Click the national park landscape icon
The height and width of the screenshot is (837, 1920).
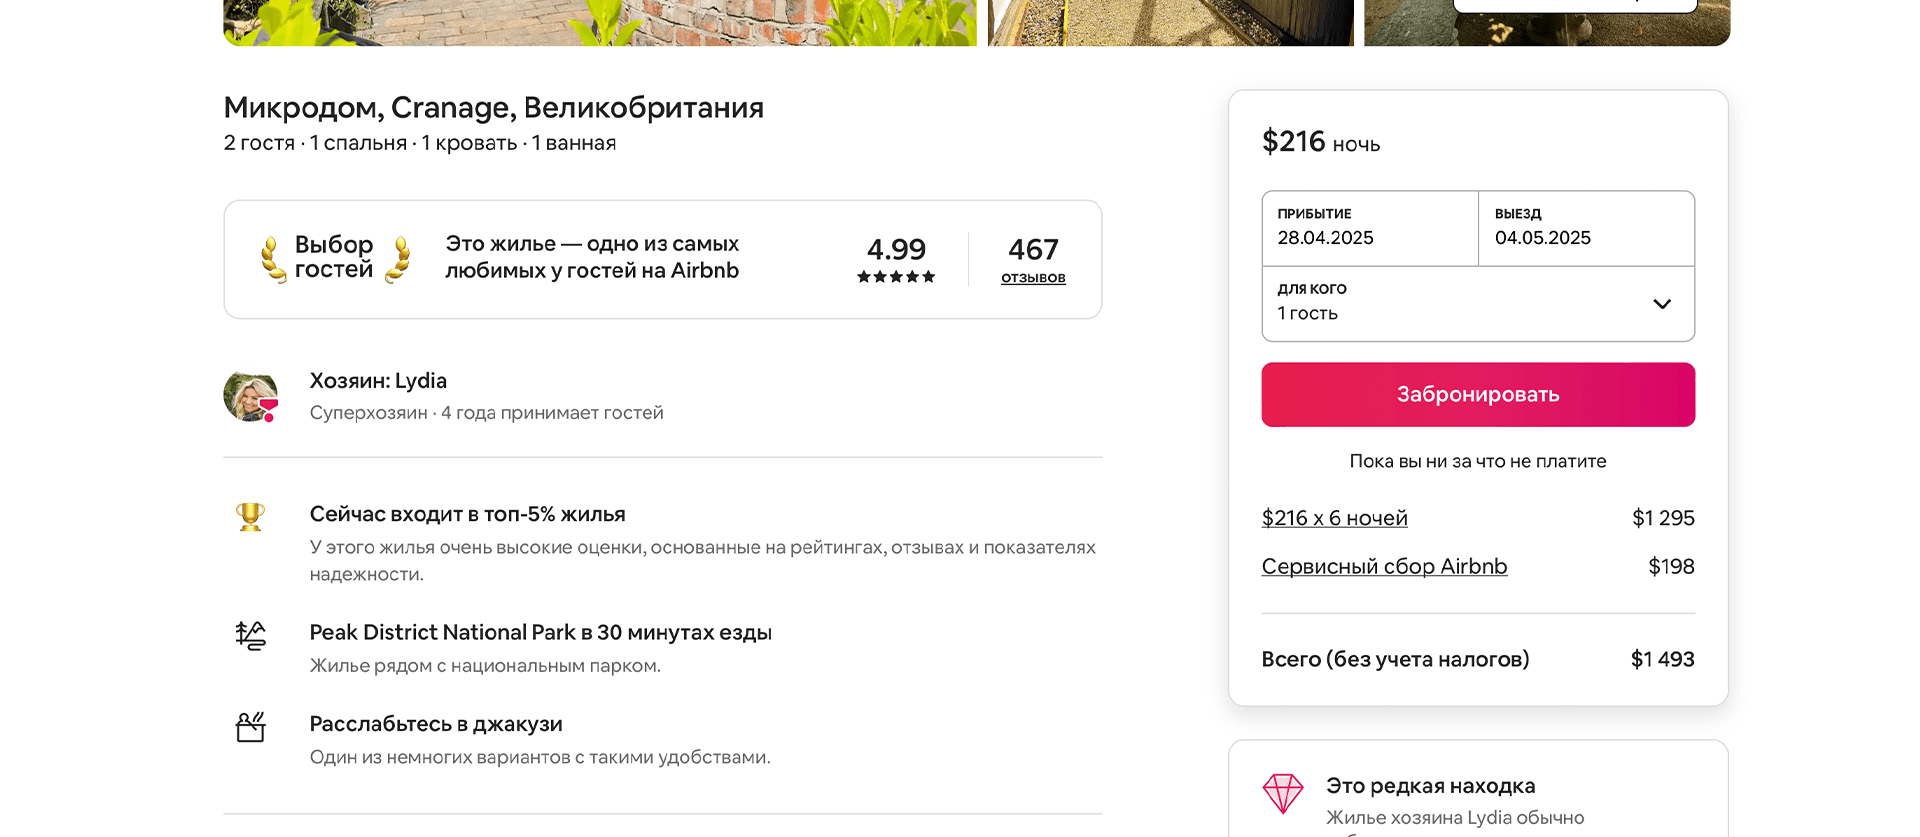click(250, 635)
